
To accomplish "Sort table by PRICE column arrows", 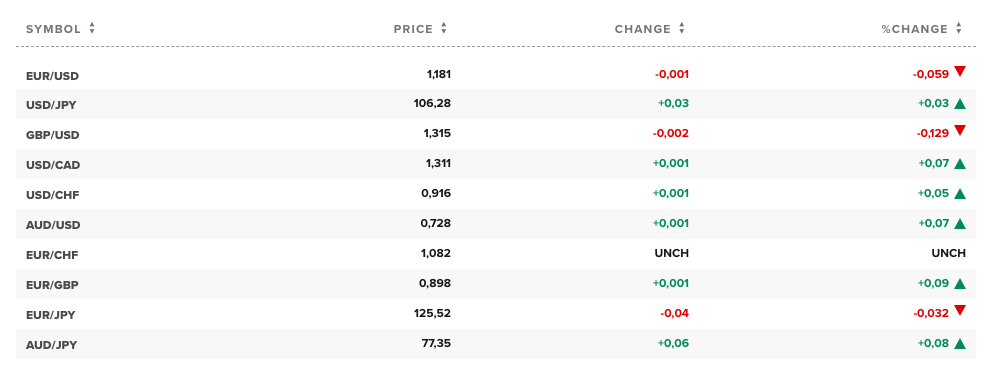I will [x=444, y=28].
